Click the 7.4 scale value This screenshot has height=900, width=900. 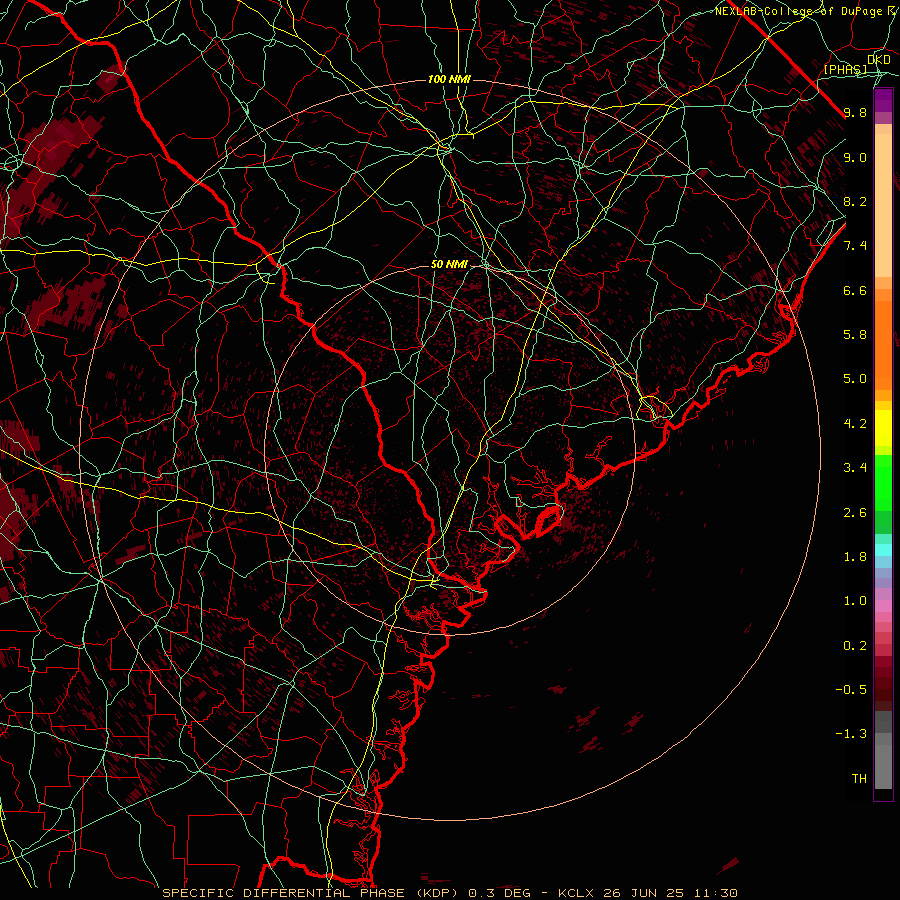pos(855,246)
